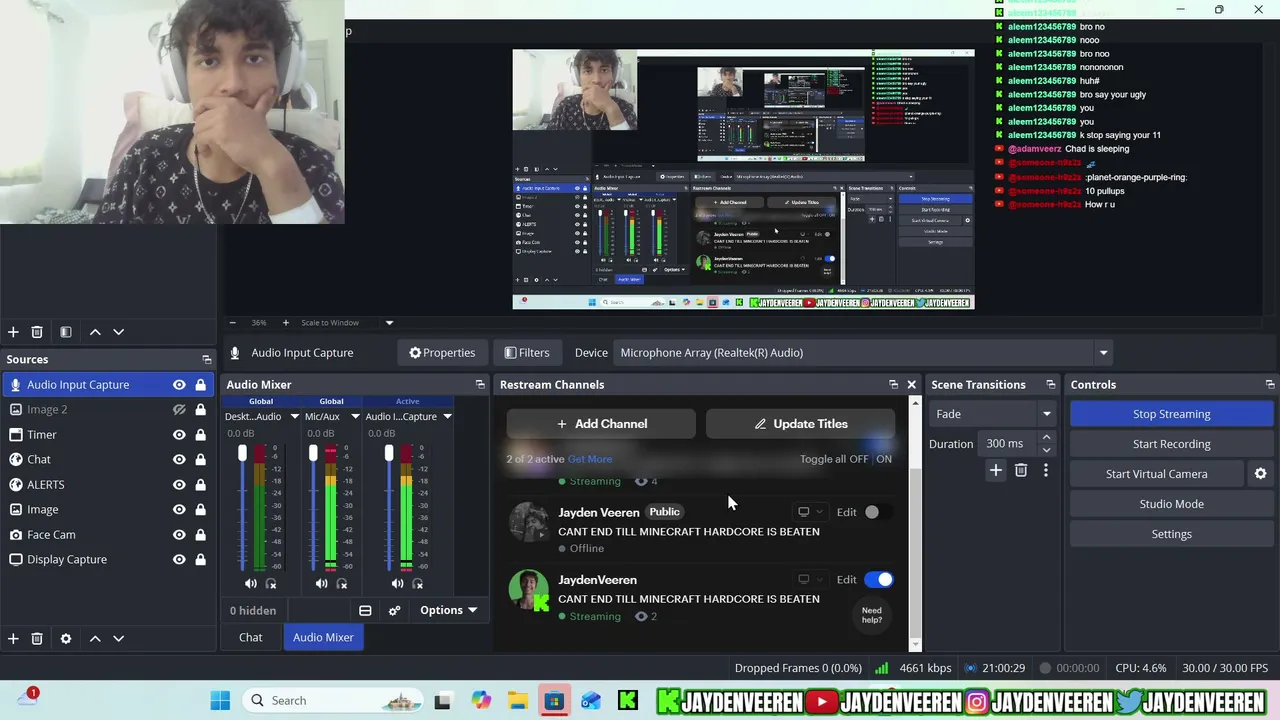Viewport: 1280px width, 720px height.
Task: Pop out the Audio Mixer dock
Action: tap(480, 385)
